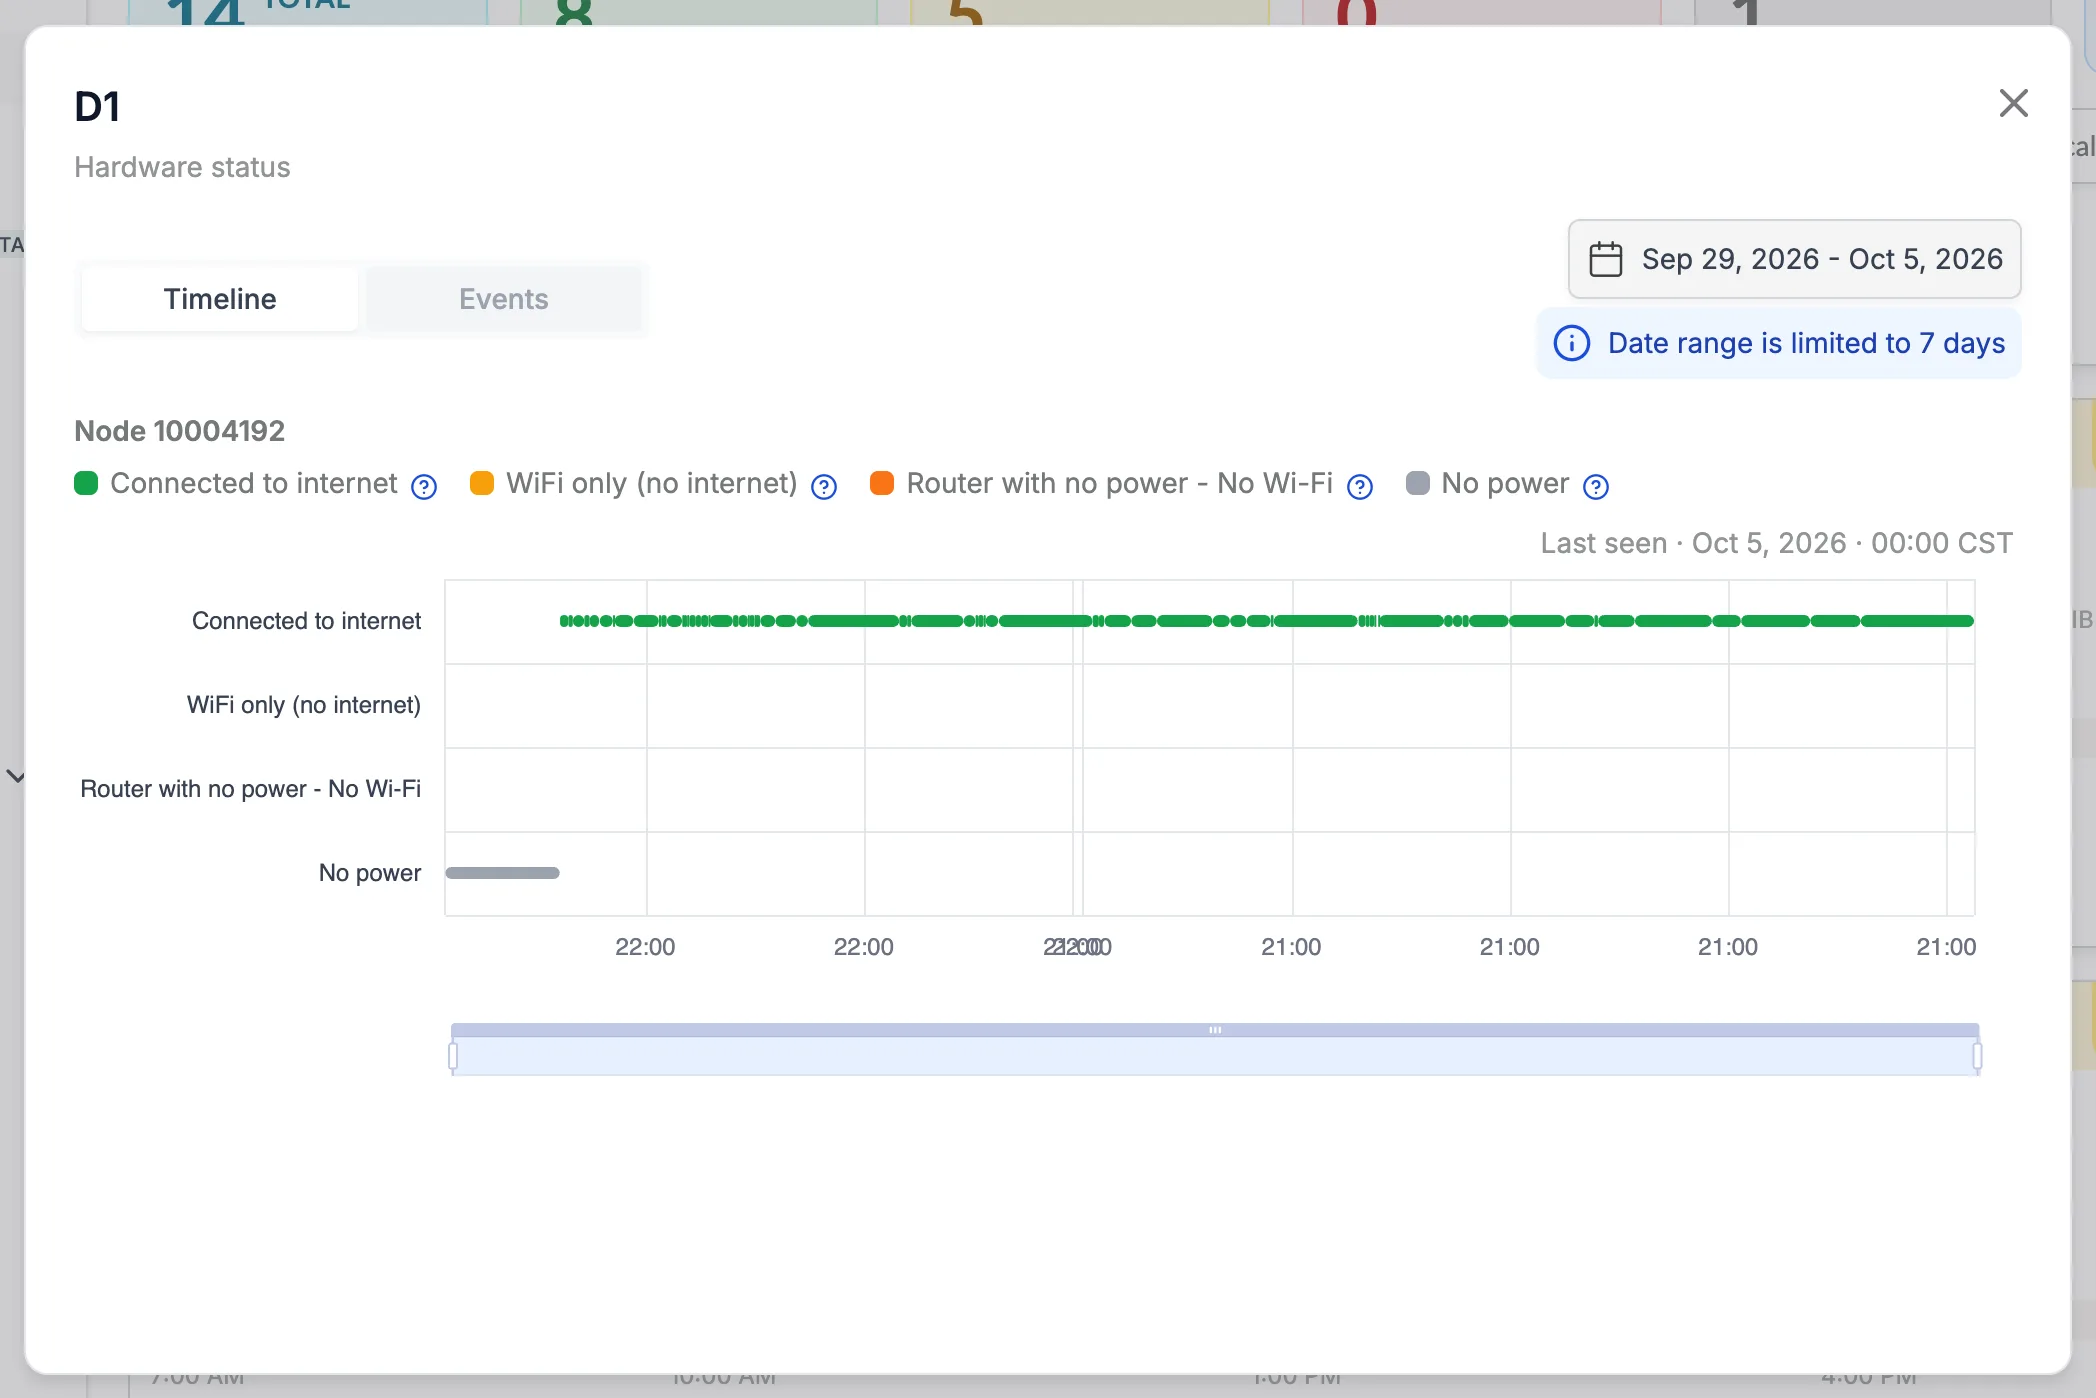
Task: Click the green Connected to internet timeline bar
Action: coord(1266,621)
